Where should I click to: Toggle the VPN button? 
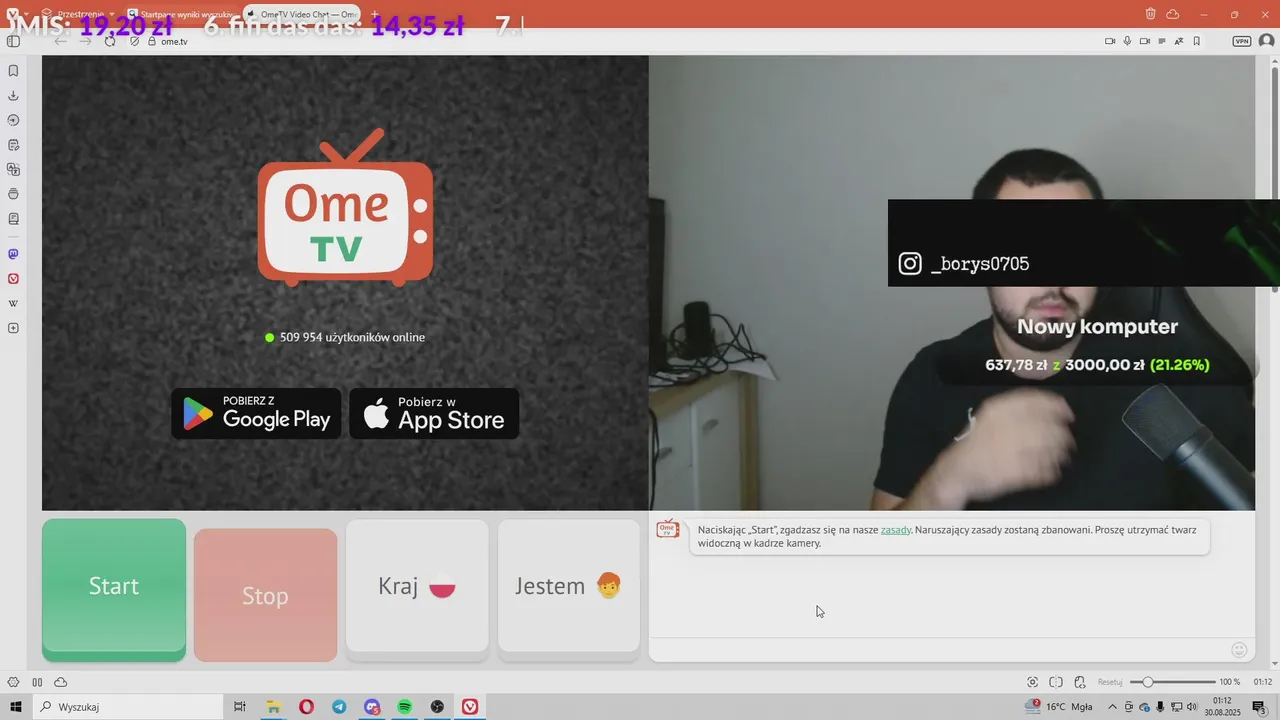click(x=1242, y=41)
